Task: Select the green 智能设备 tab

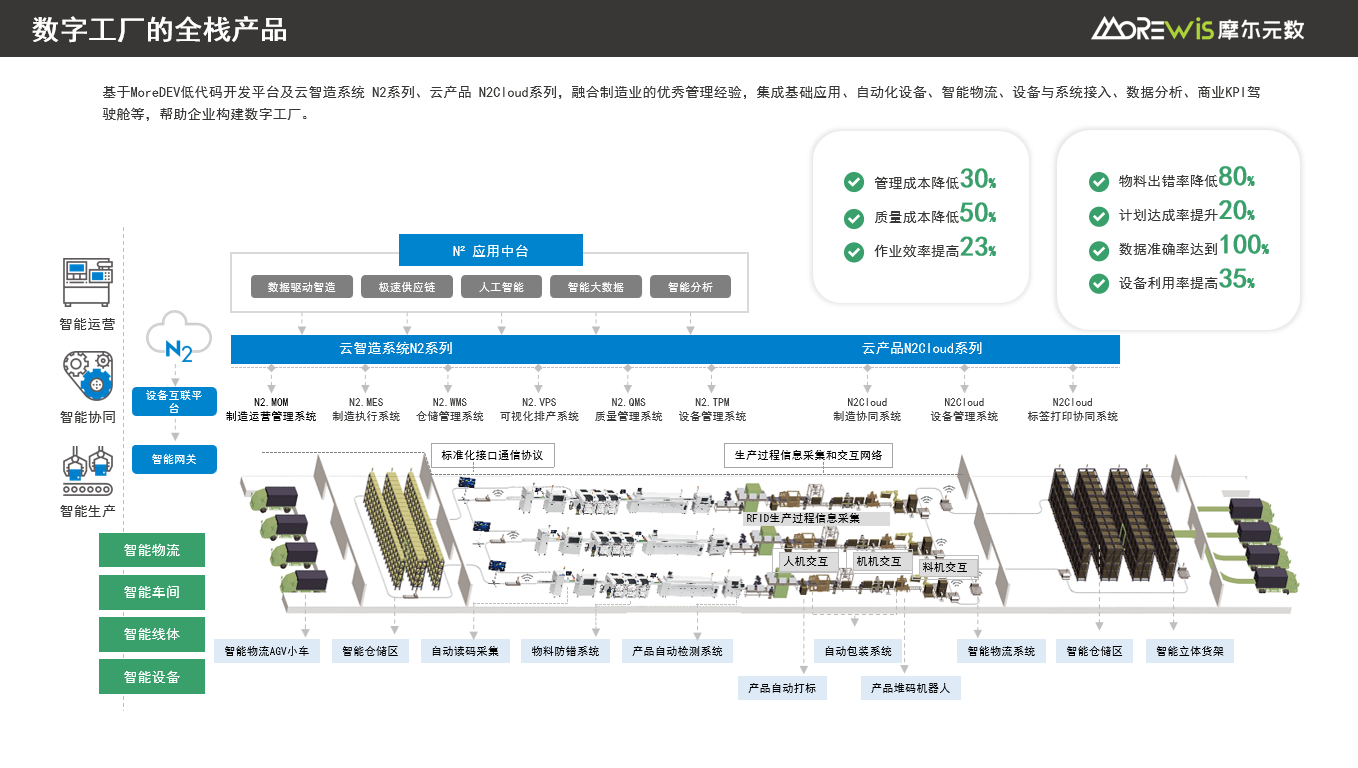Action: 152,677
